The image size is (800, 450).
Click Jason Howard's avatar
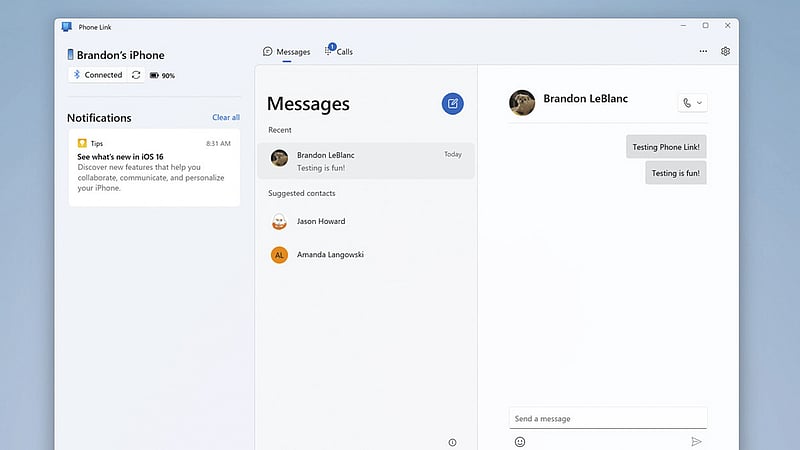point(279,221)
